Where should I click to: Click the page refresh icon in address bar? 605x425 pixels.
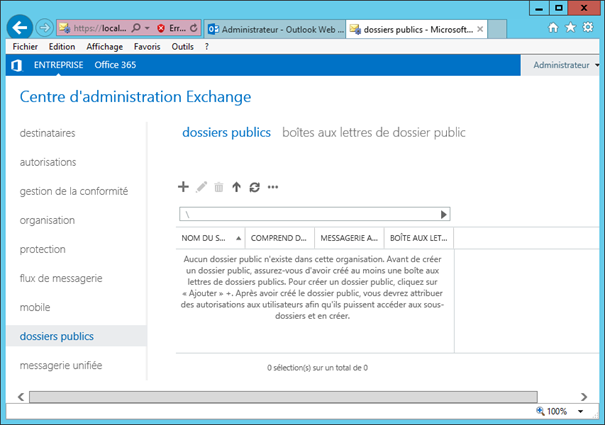pos(194,28)
